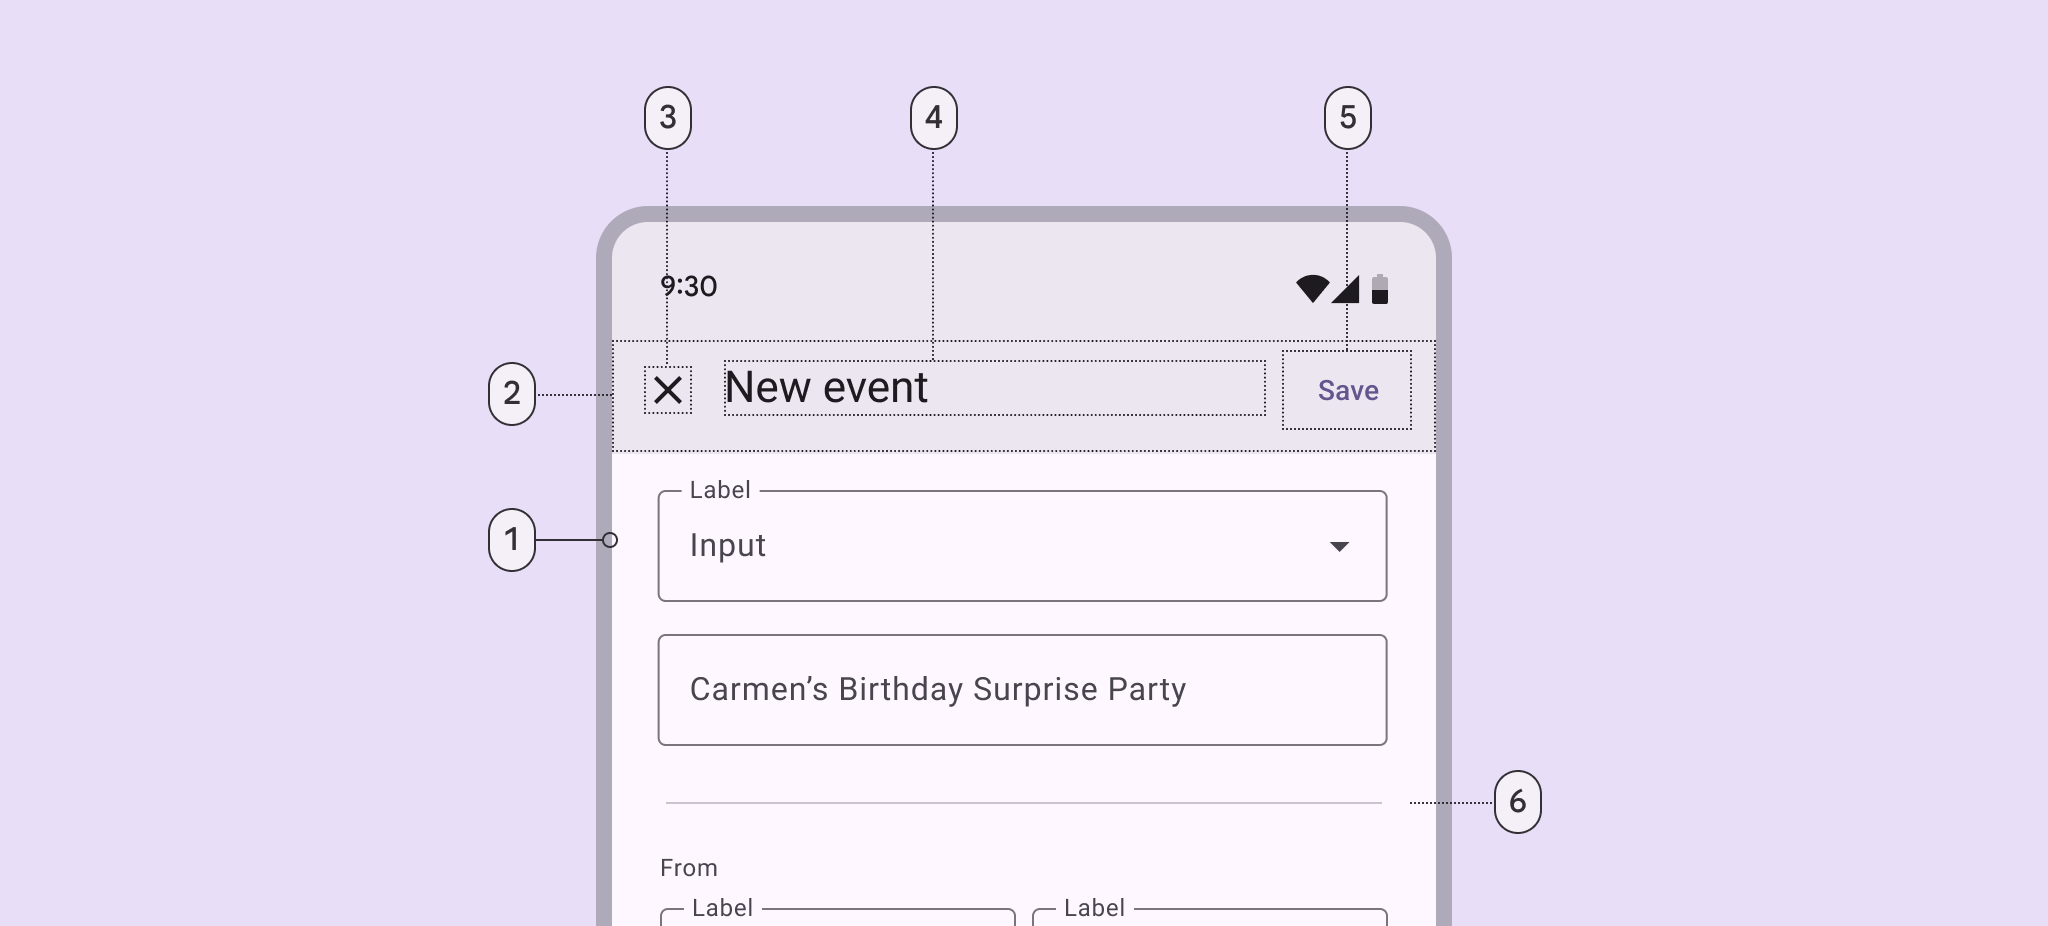Click the horizontal divider line

(x=1023, y=803)
